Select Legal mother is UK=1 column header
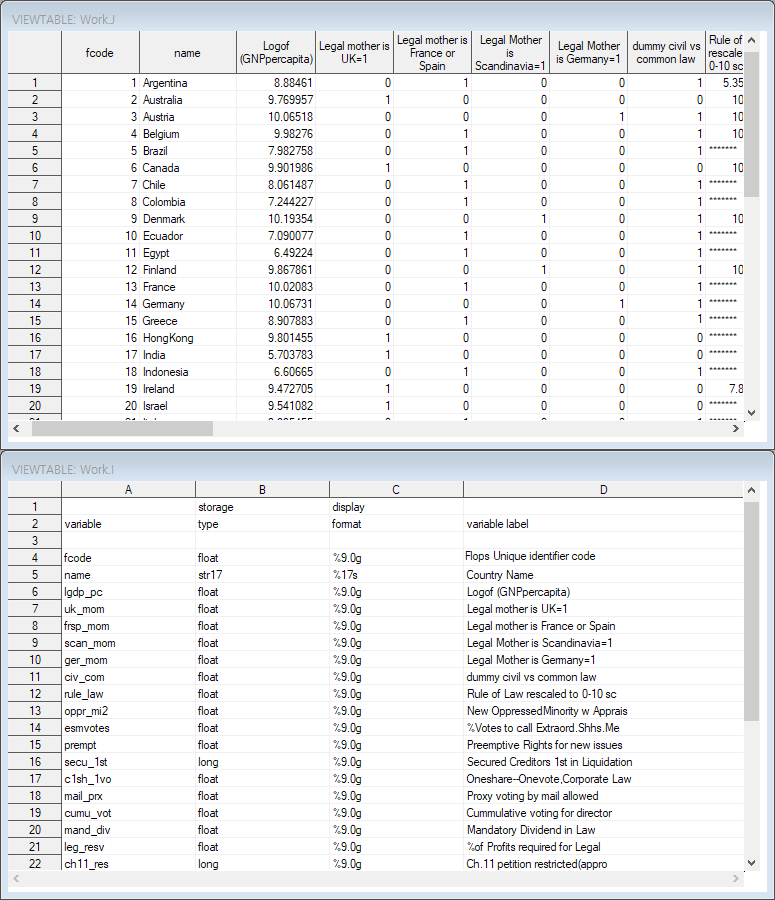Screen dimensions: 775x900 354,53
